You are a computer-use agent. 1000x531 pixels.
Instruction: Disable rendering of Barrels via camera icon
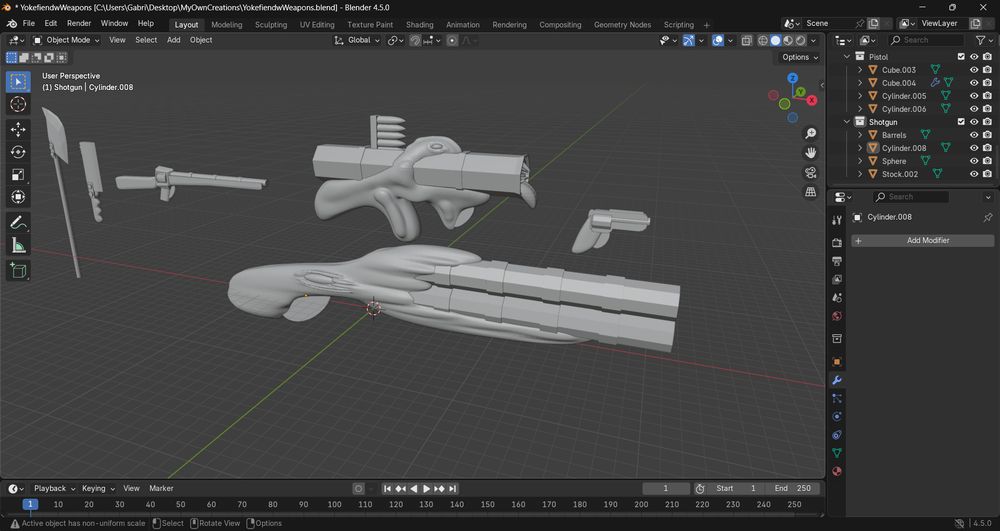click(x=987, y=135)
